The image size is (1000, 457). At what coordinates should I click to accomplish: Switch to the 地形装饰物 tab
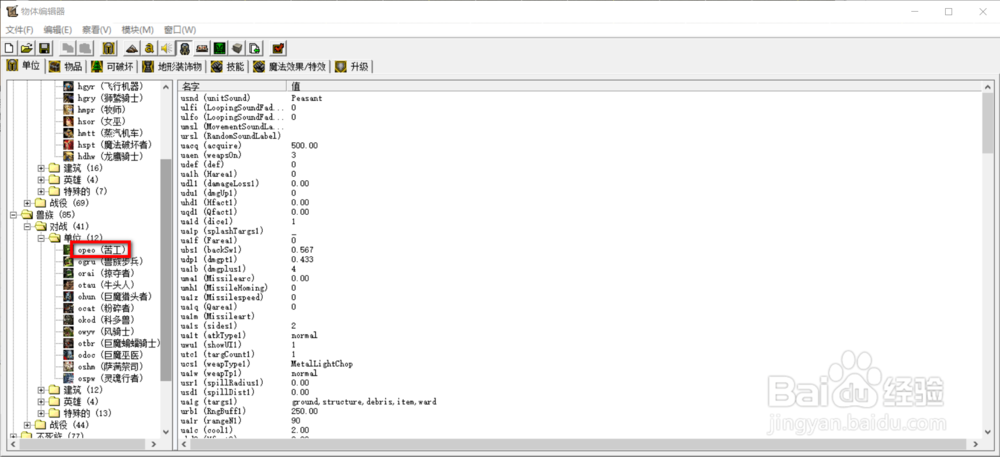coord(172,66)
